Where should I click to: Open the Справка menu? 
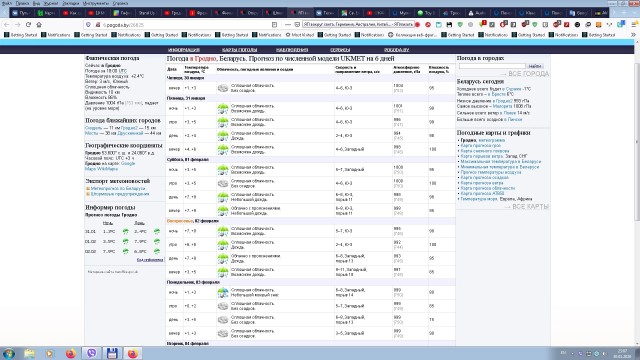point(120,3)
